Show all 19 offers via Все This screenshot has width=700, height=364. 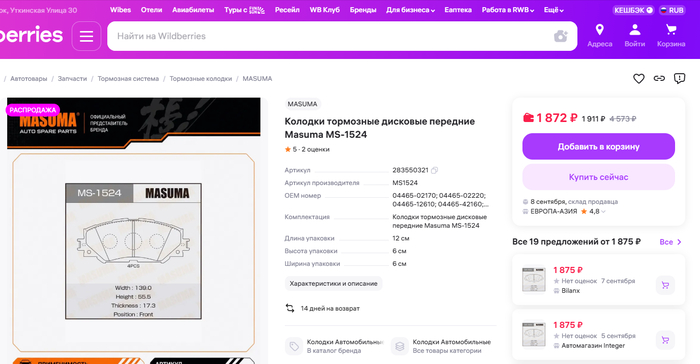point(671,242)
